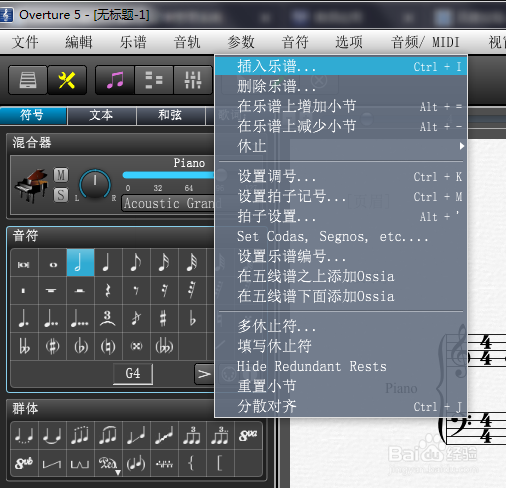Viewport: 506px width, 488px height.
Task: Click the pink music notes toolbar icon
Action: coord(115,80)
